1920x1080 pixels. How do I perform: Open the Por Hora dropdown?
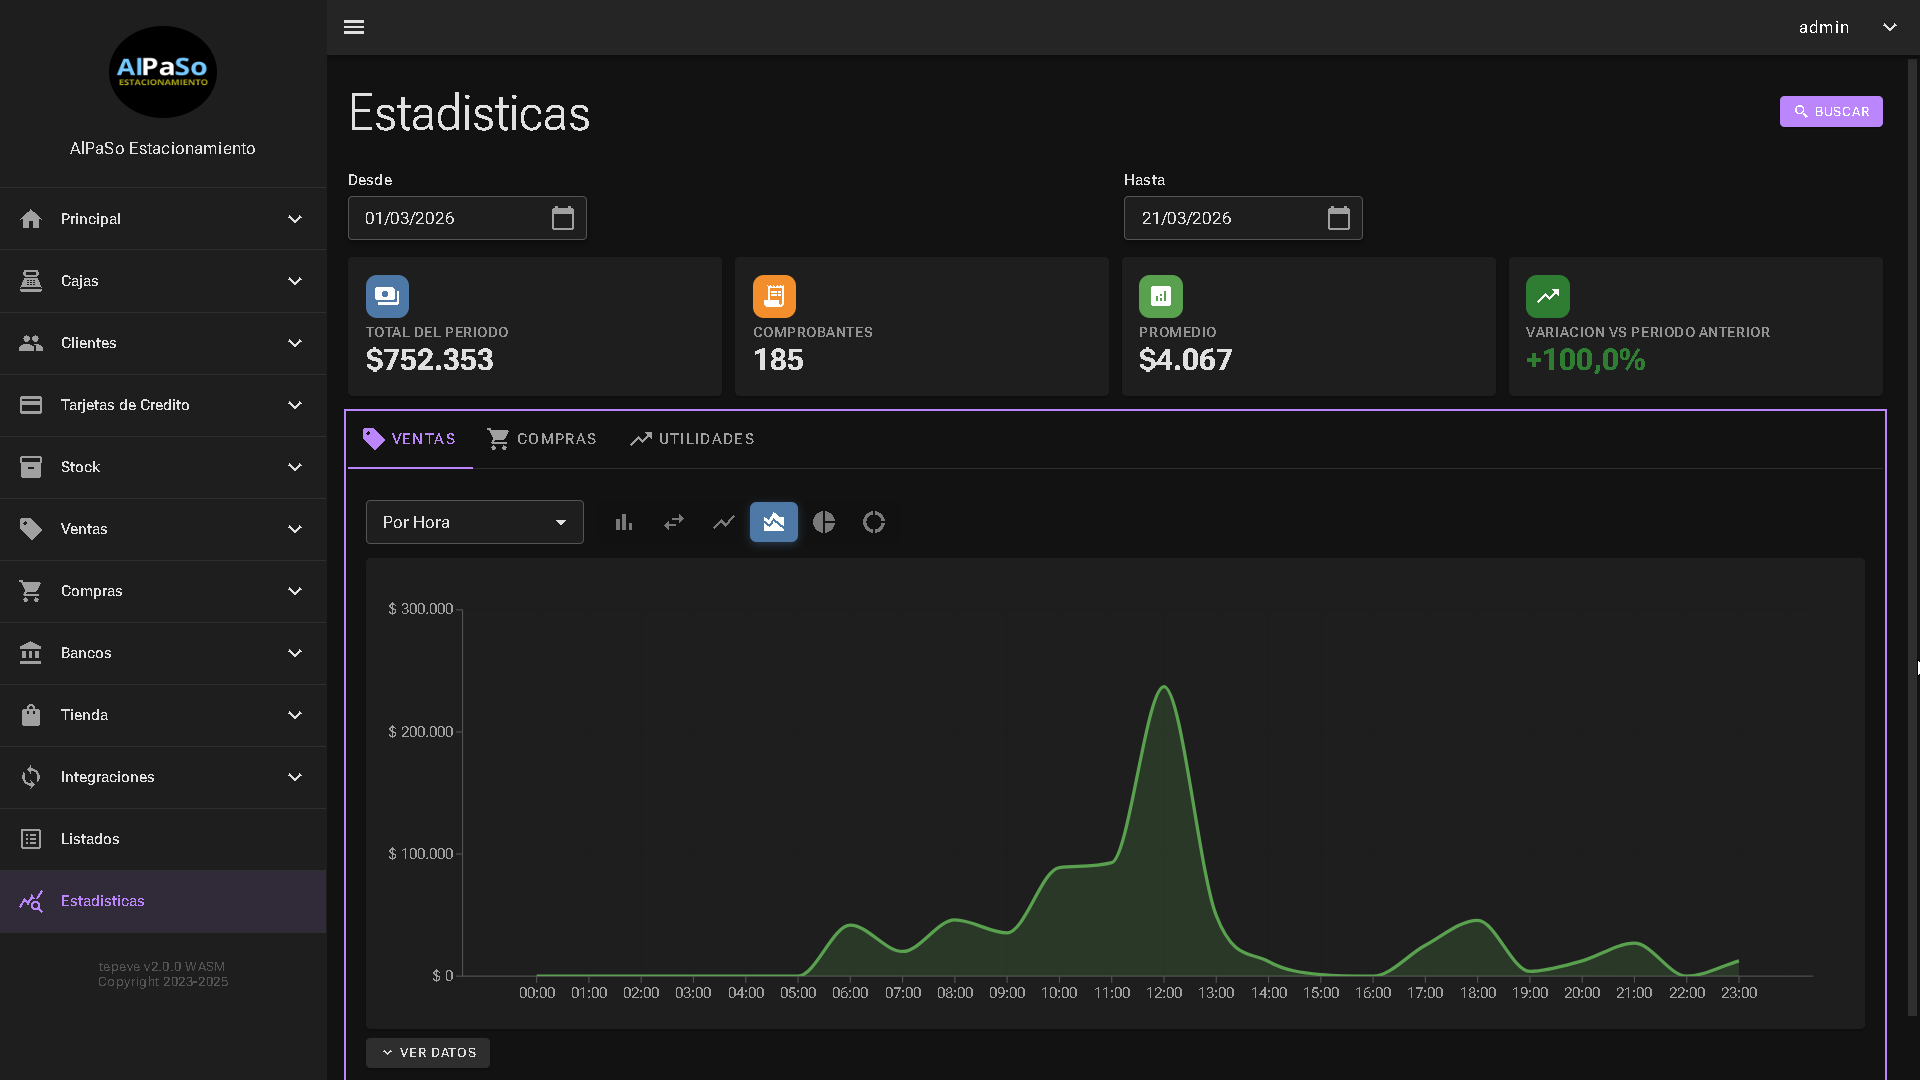[474, 522]
